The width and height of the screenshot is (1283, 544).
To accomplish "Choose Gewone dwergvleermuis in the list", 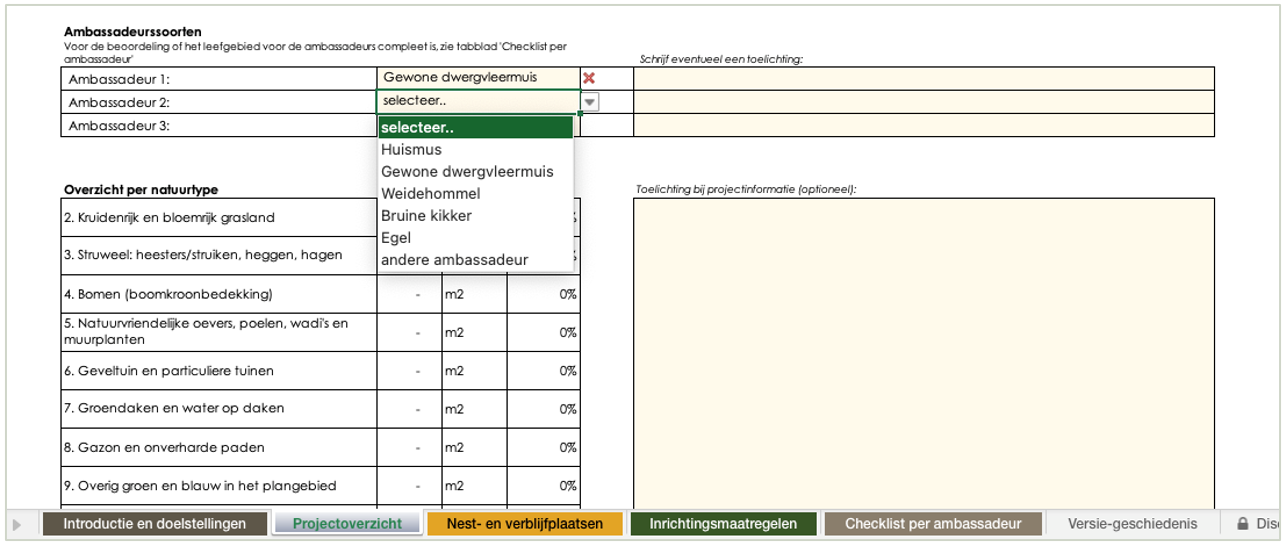I will 467,172.
